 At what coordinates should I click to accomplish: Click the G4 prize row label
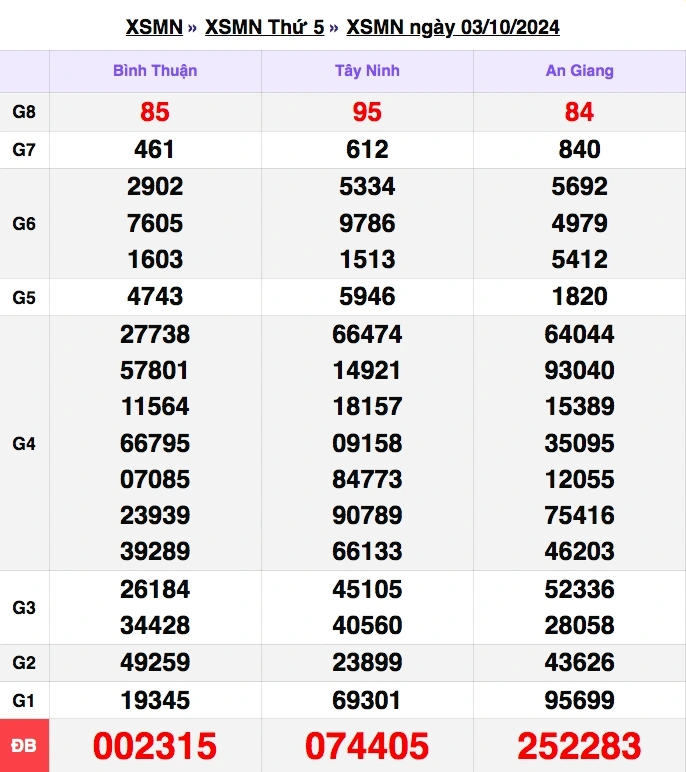pyautogui.click(x=24, y=443)
